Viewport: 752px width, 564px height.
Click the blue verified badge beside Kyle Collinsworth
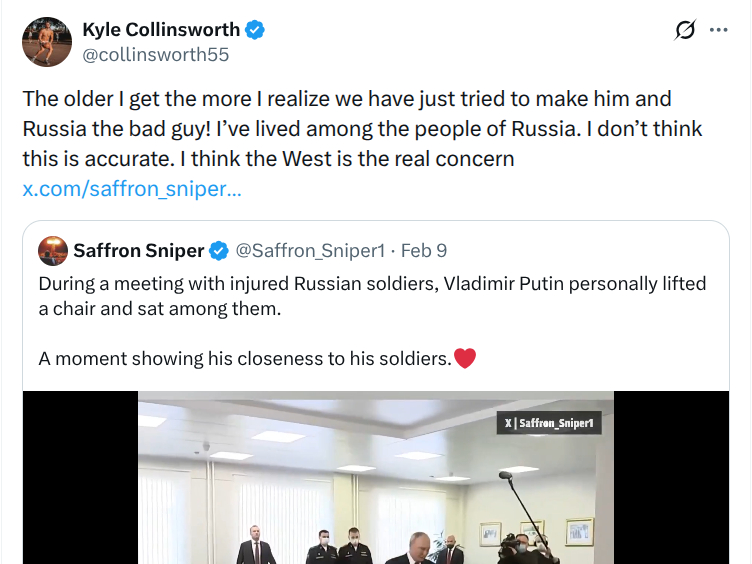click(256, 30)
